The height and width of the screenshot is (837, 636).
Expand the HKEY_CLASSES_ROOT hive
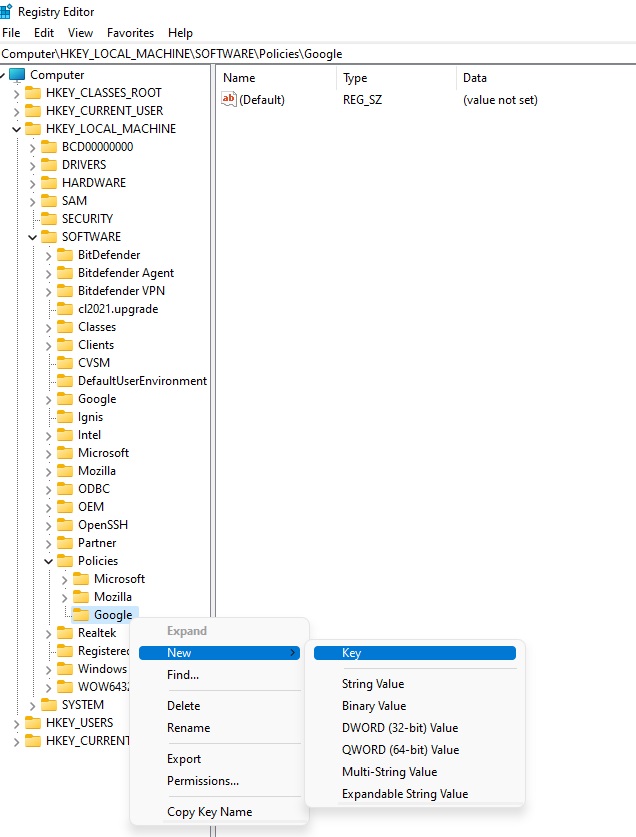[17, 94]
